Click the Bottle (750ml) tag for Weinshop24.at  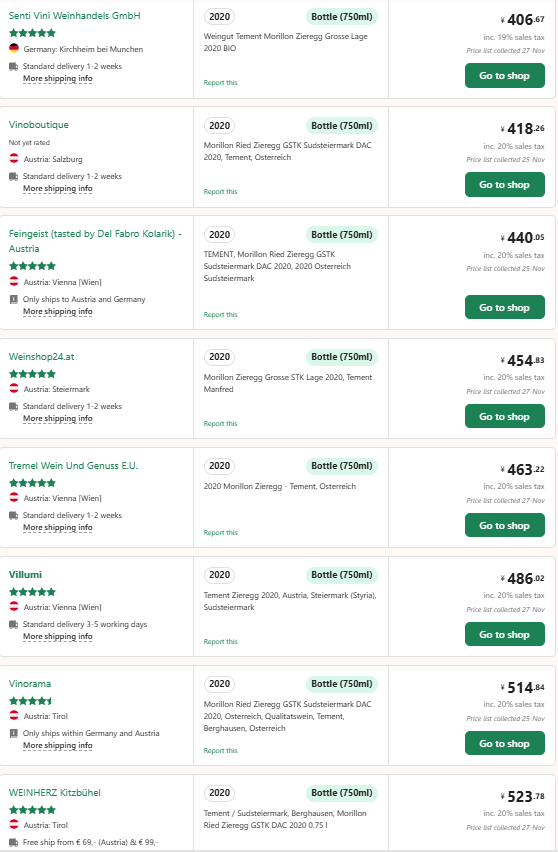pos(342,357)
